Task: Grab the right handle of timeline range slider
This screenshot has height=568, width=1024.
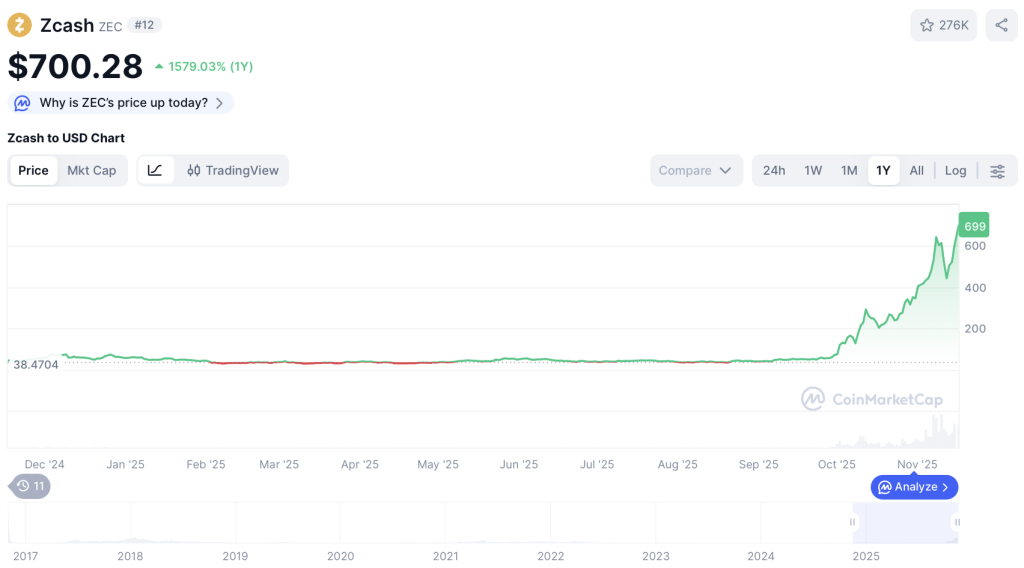Action: [x=956, y=522]
